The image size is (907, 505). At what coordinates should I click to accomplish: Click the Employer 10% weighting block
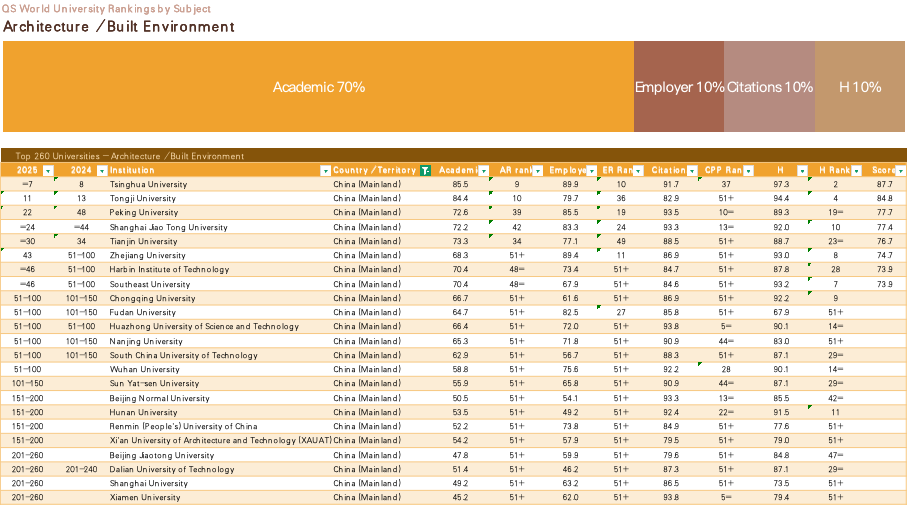pyautogui.click(x=679, y=87)
